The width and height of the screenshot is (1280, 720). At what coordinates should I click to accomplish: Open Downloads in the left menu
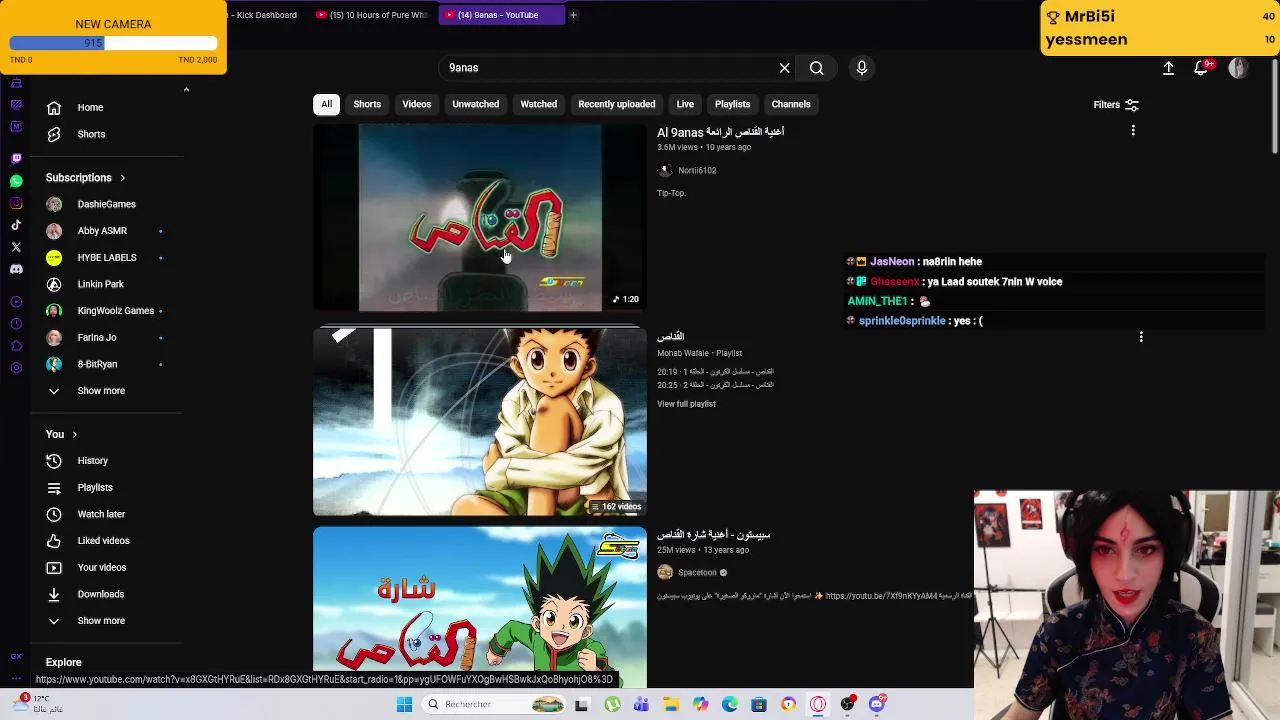100,594
